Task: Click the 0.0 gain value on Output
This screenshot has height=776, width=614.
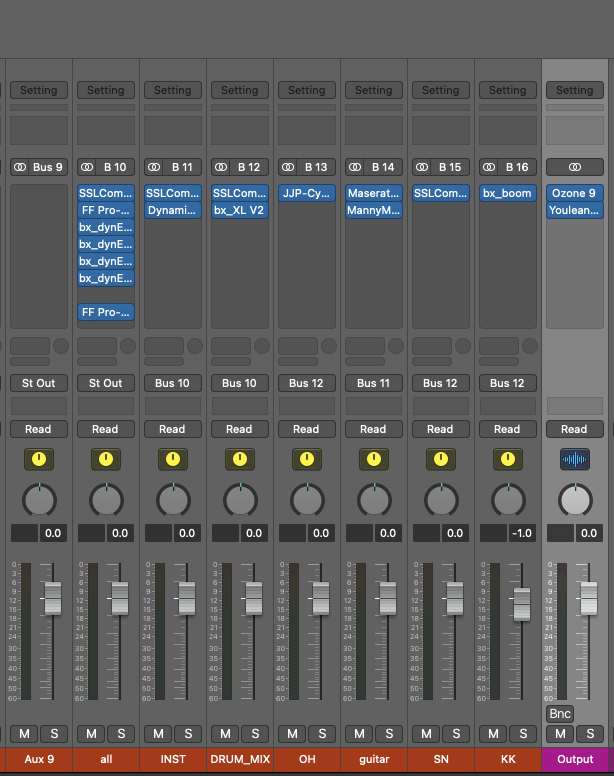Action: pos(589,534)
